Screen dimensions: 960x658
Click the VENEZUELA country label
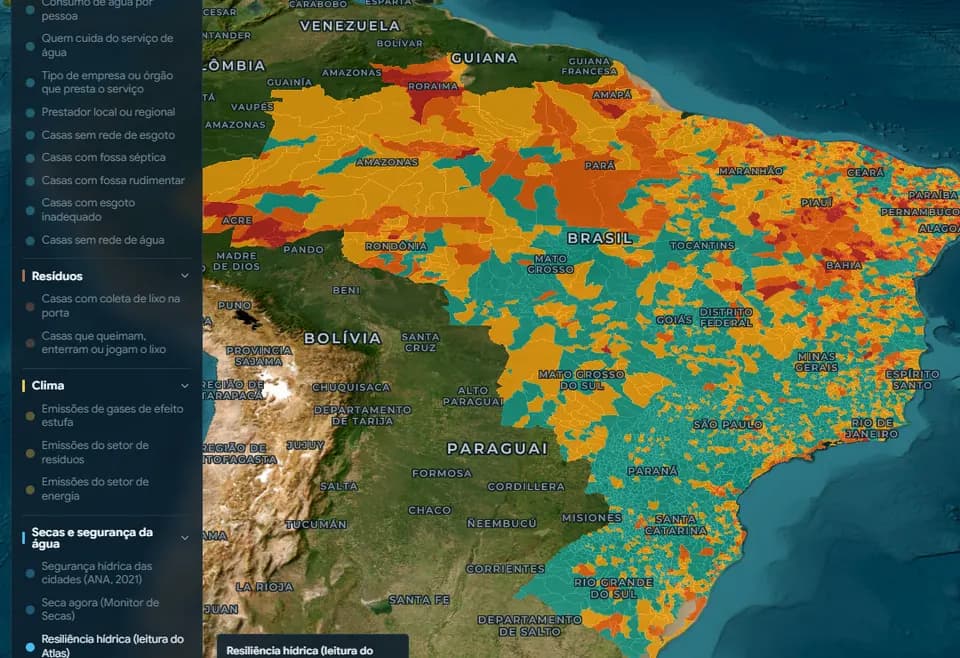[350, 26]
